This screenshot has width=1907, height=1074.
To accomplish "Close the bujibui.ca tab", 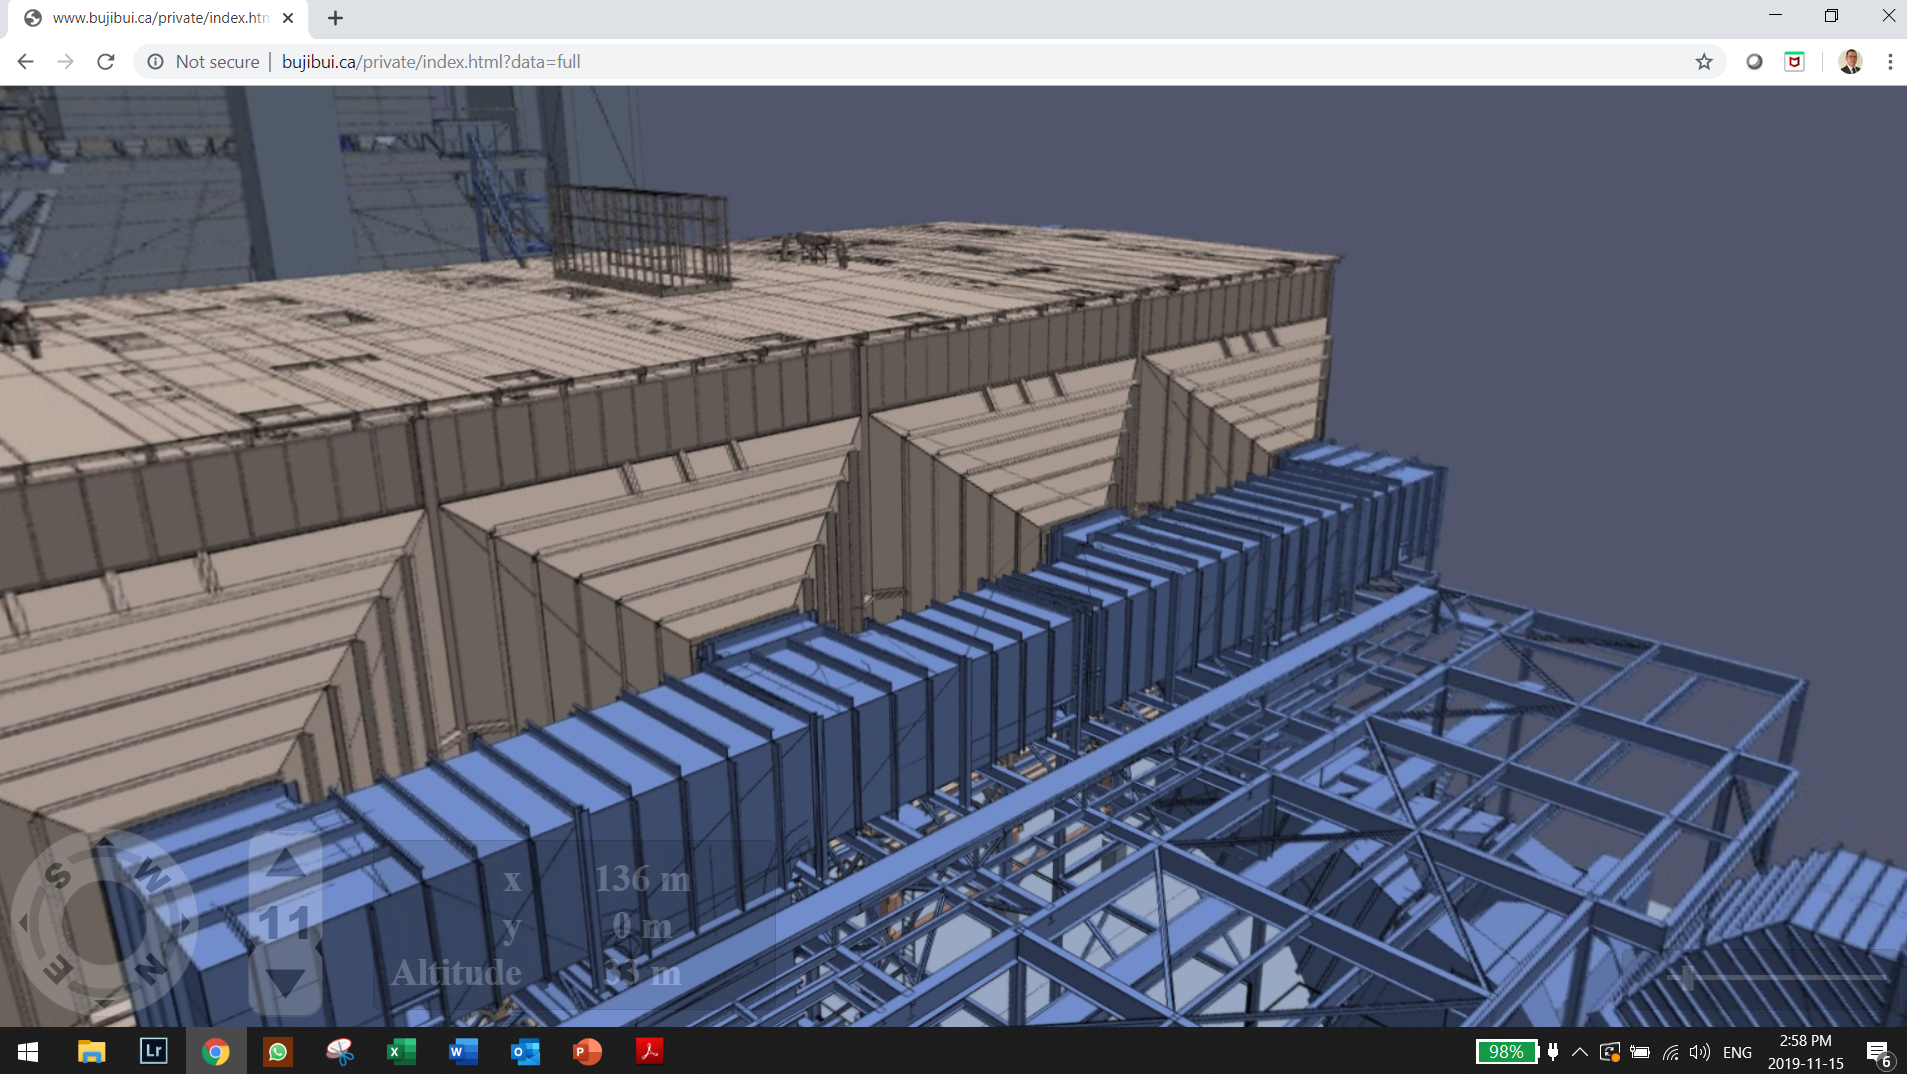I will pos(288,18).
